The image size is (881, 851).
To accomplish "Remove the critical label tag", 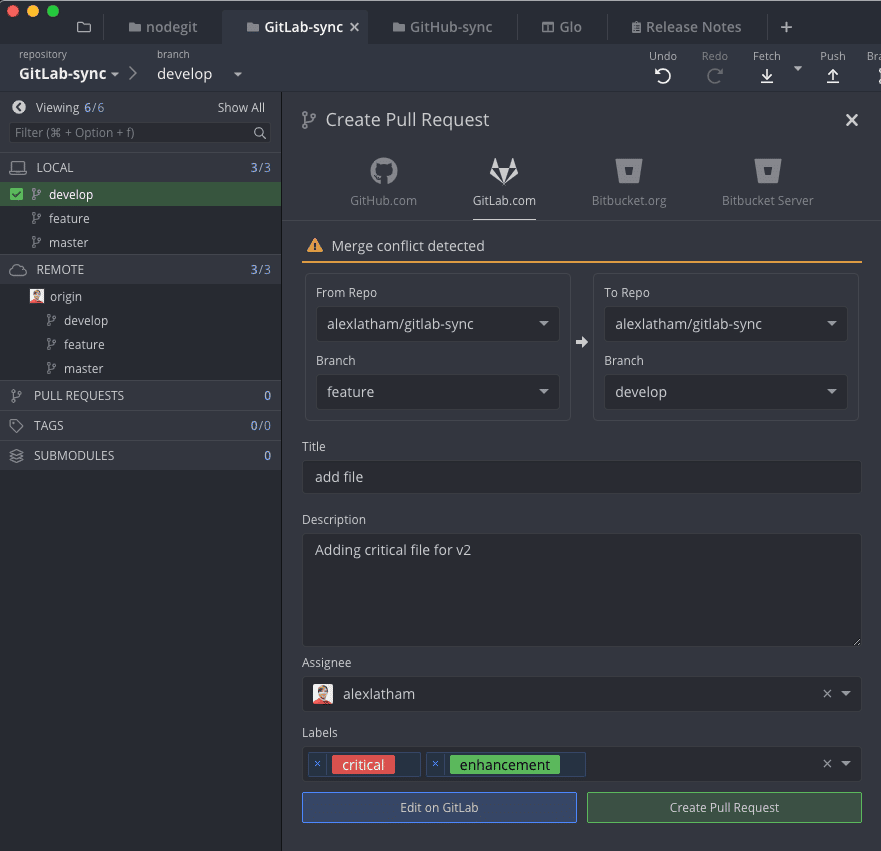I will (318, 764).
